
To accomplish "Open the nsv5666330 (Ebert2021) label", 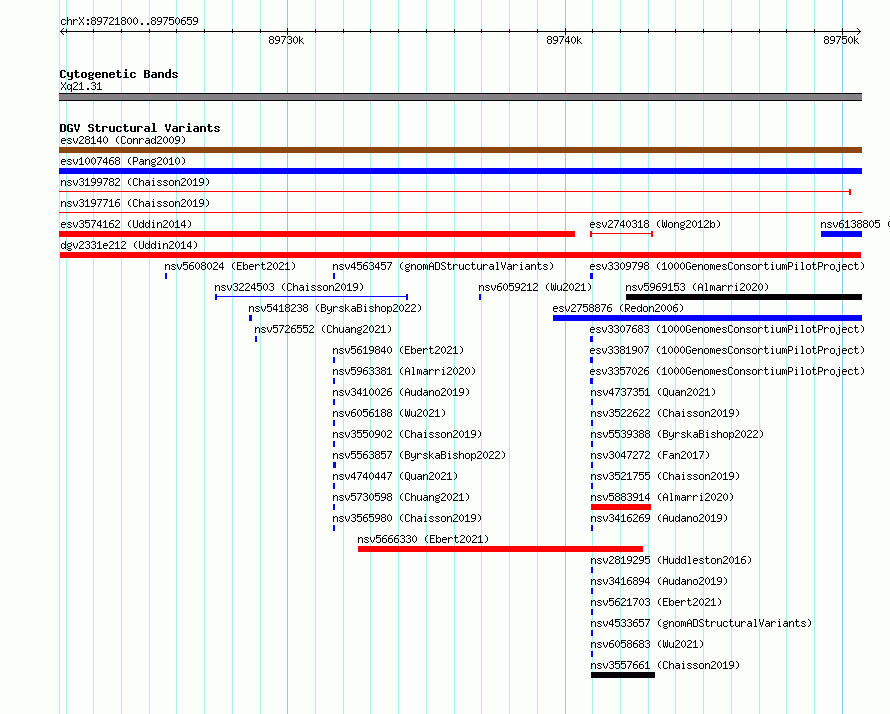I will point(423,539).
